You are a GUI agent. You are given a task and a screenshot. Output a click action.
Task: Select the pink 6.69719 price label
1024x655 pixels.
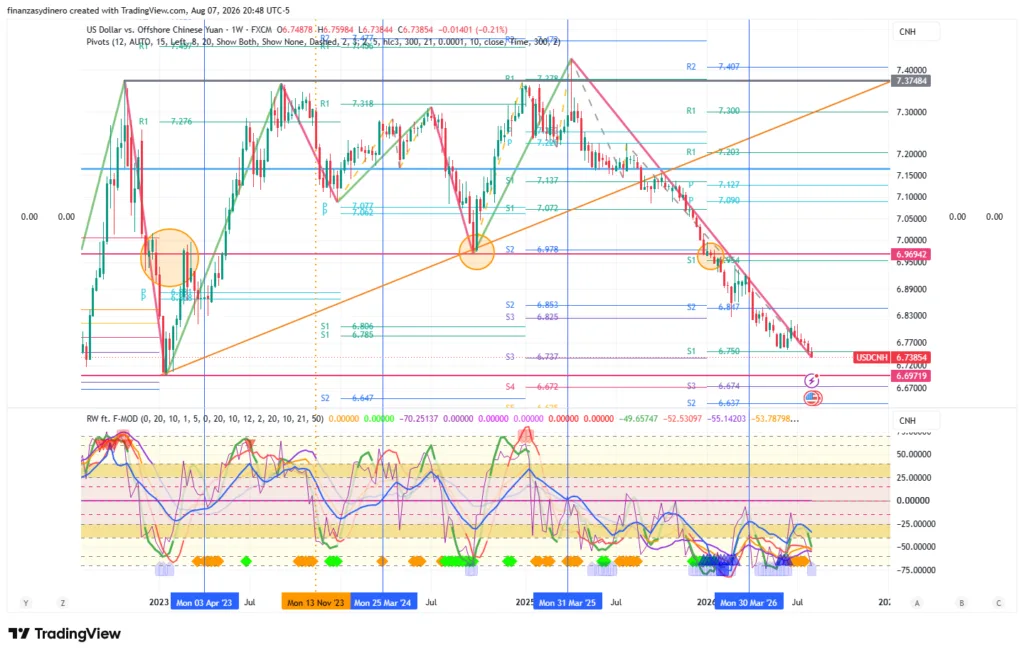pos(911,376)
